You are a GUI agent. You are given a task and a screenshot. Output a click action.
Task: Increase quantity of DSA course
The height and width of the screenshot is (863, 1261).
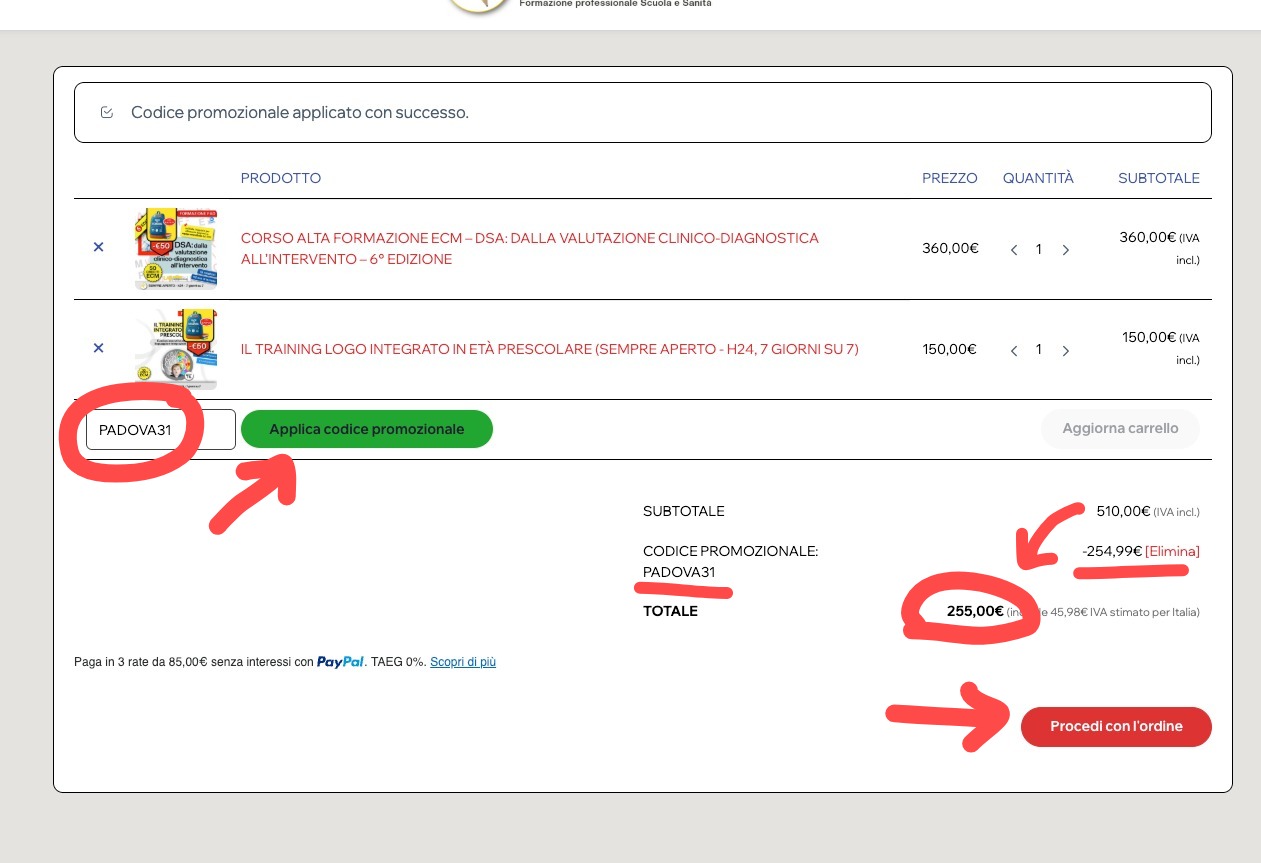click(1065, 250)
